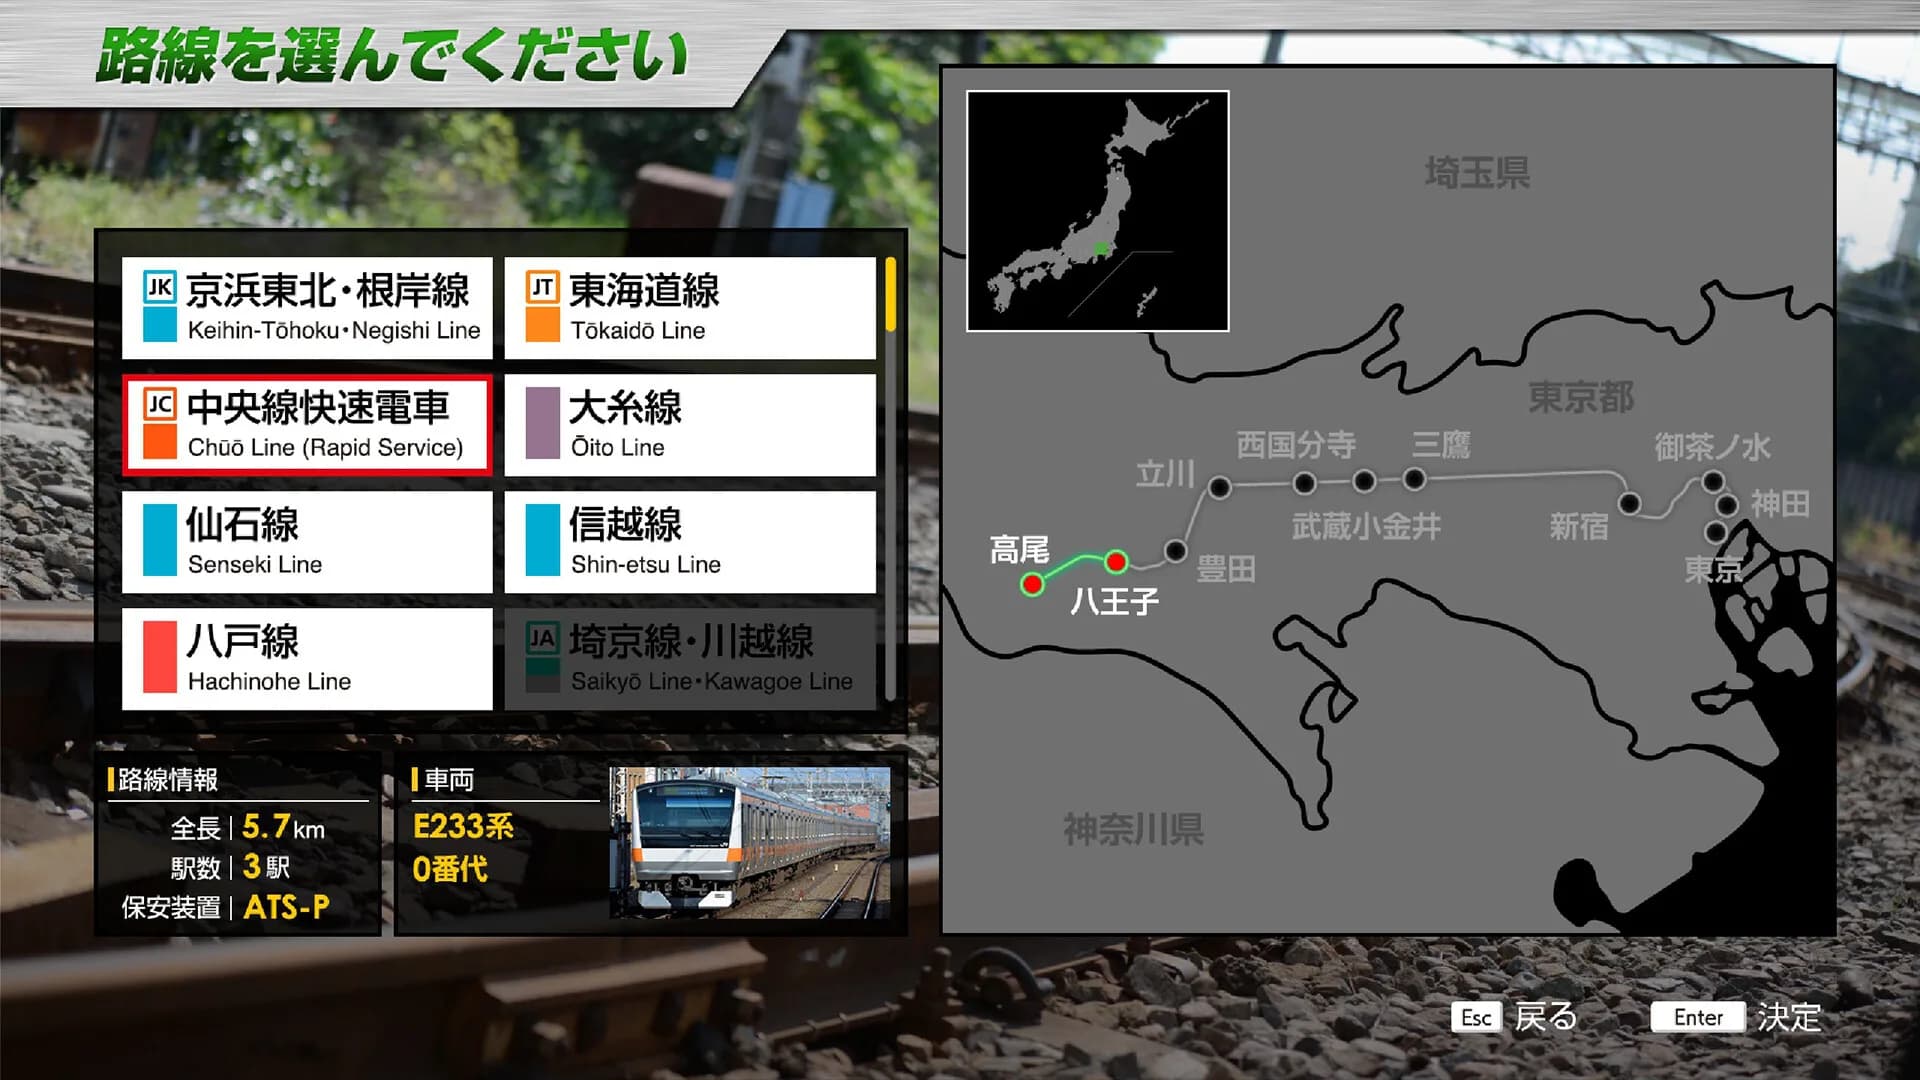Screen dimensions: 1920x1080
Task: Click the 御茶ノ水 station label
Action: click(1712, 446)
